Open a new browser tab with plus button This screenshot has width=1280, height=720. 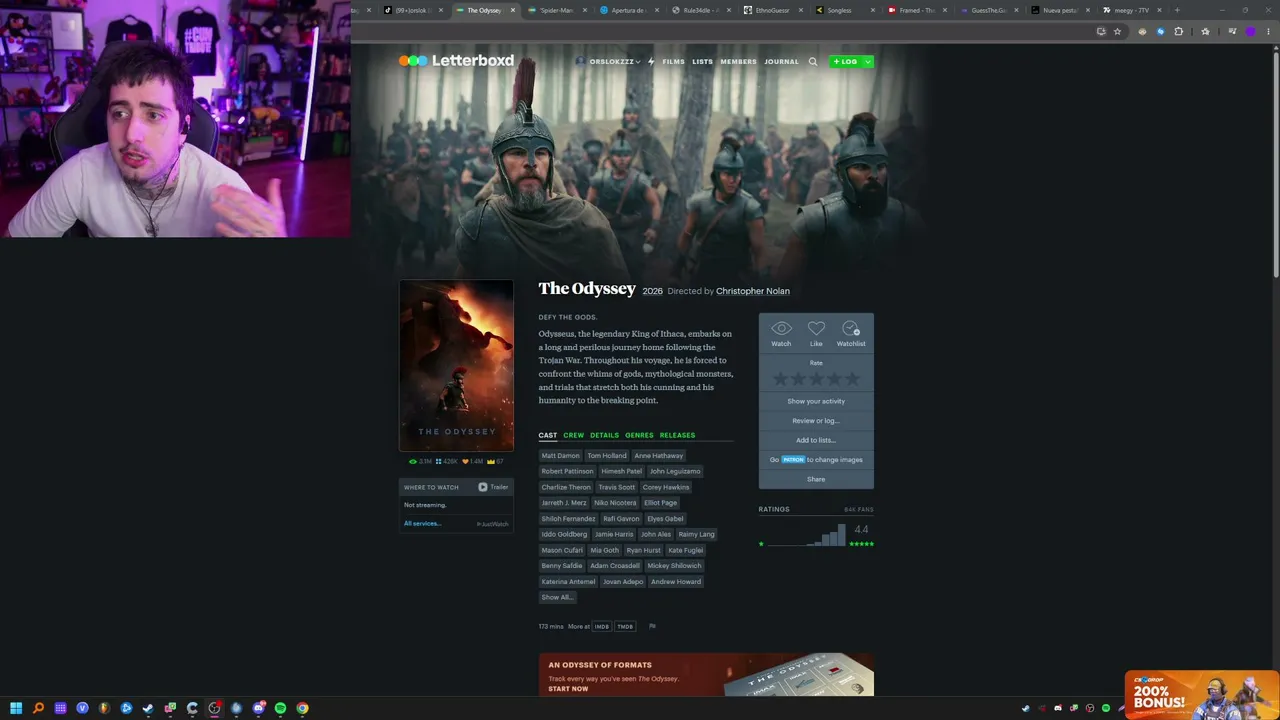[1177, 10]
